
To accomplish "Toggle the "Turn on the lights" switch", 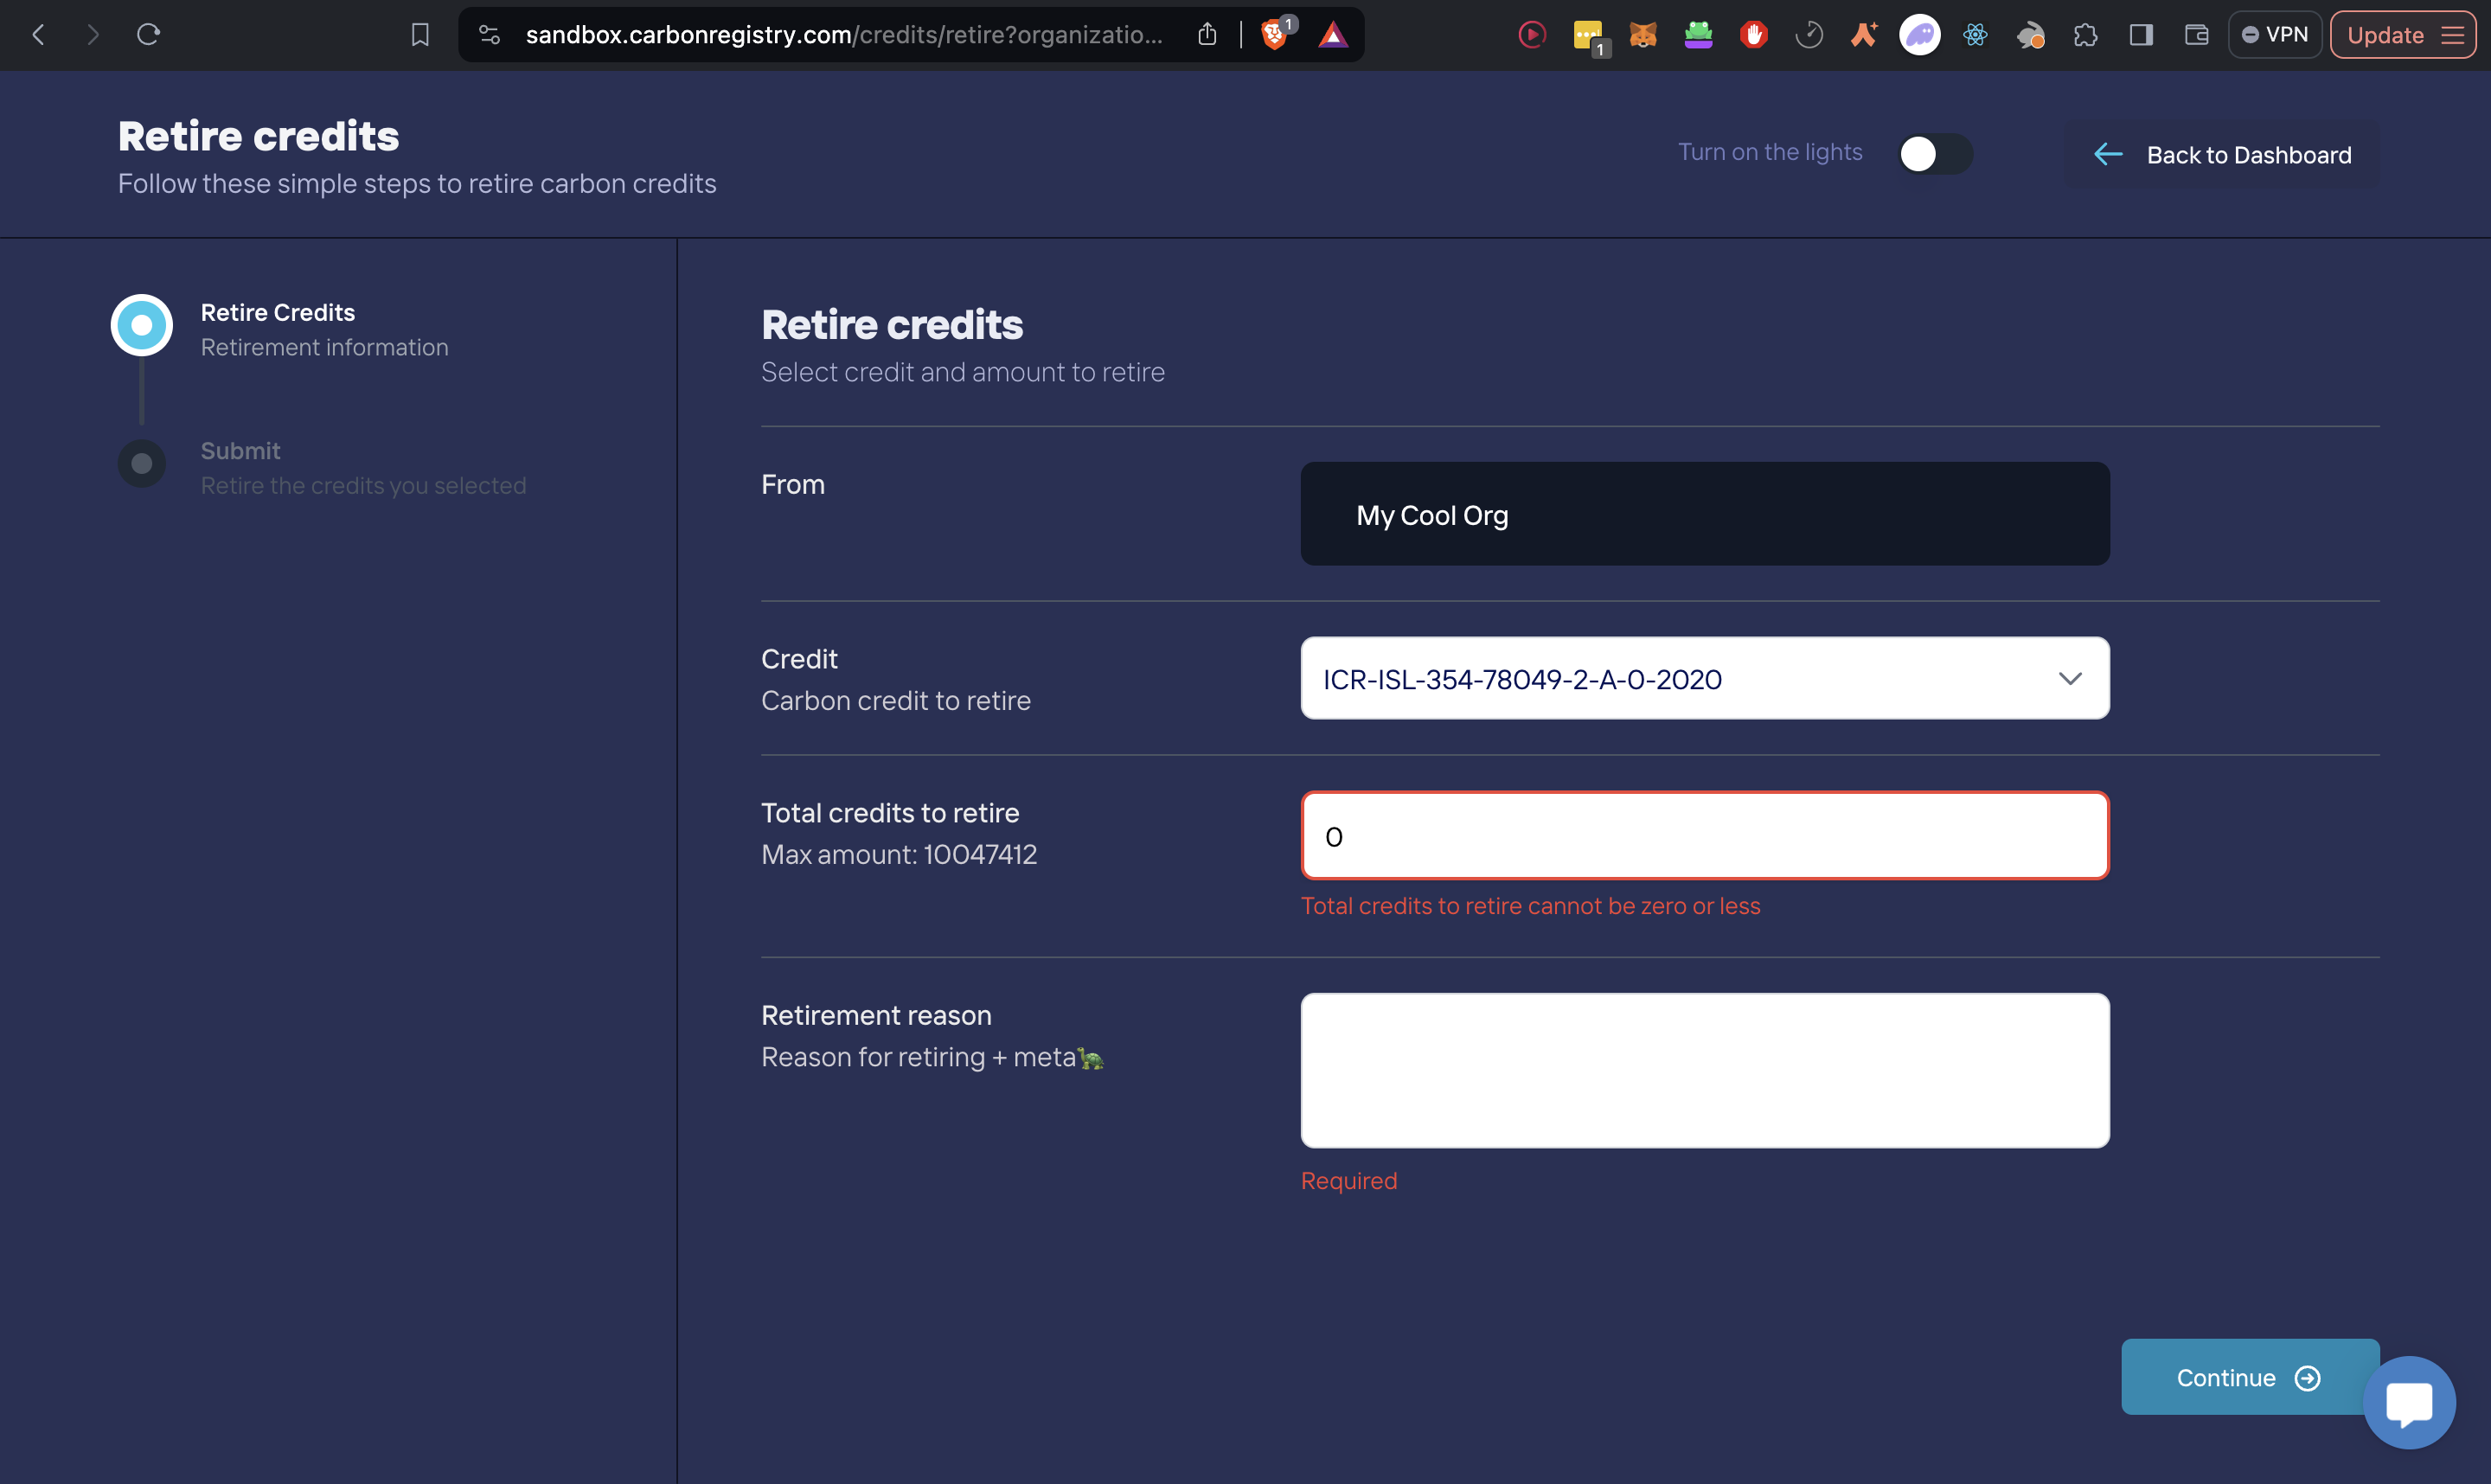I will (x=1935, y=154).
